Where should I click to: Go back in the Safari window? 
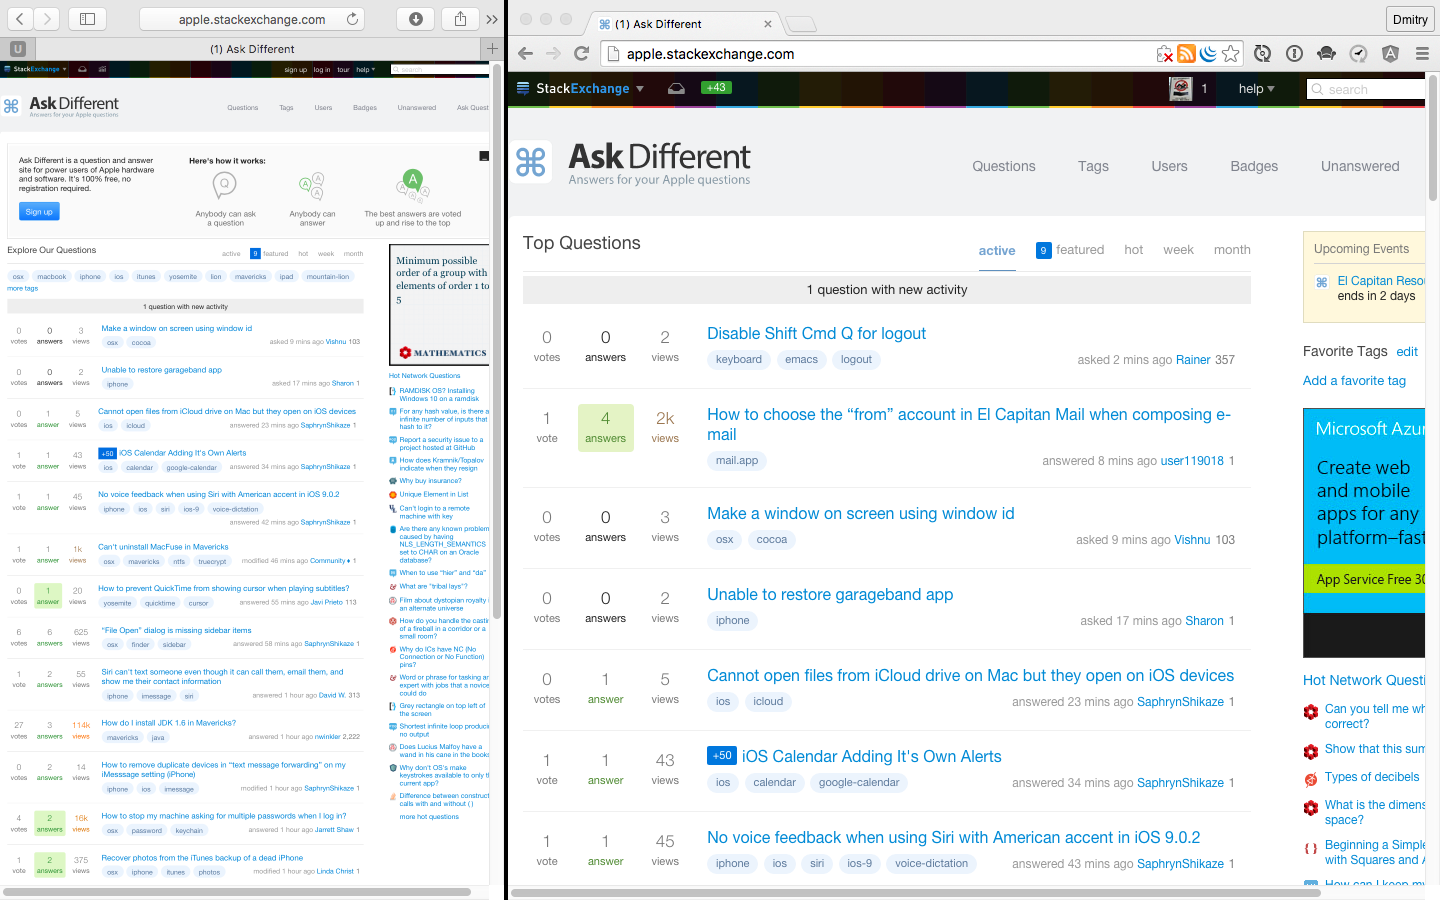(19, 19)
